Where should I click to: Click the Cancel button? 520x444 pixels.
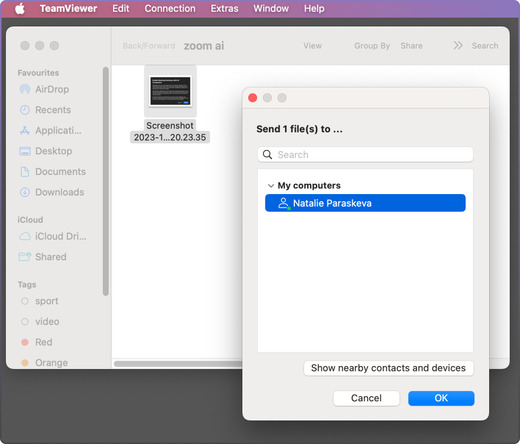click(366, 398)
